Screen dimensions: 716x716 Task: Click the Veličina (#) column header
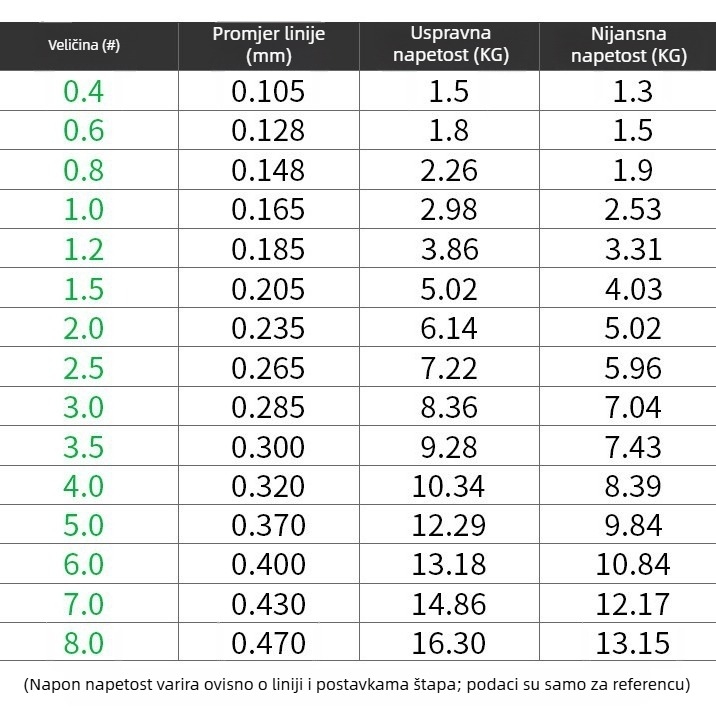click(x=84, y=45)
